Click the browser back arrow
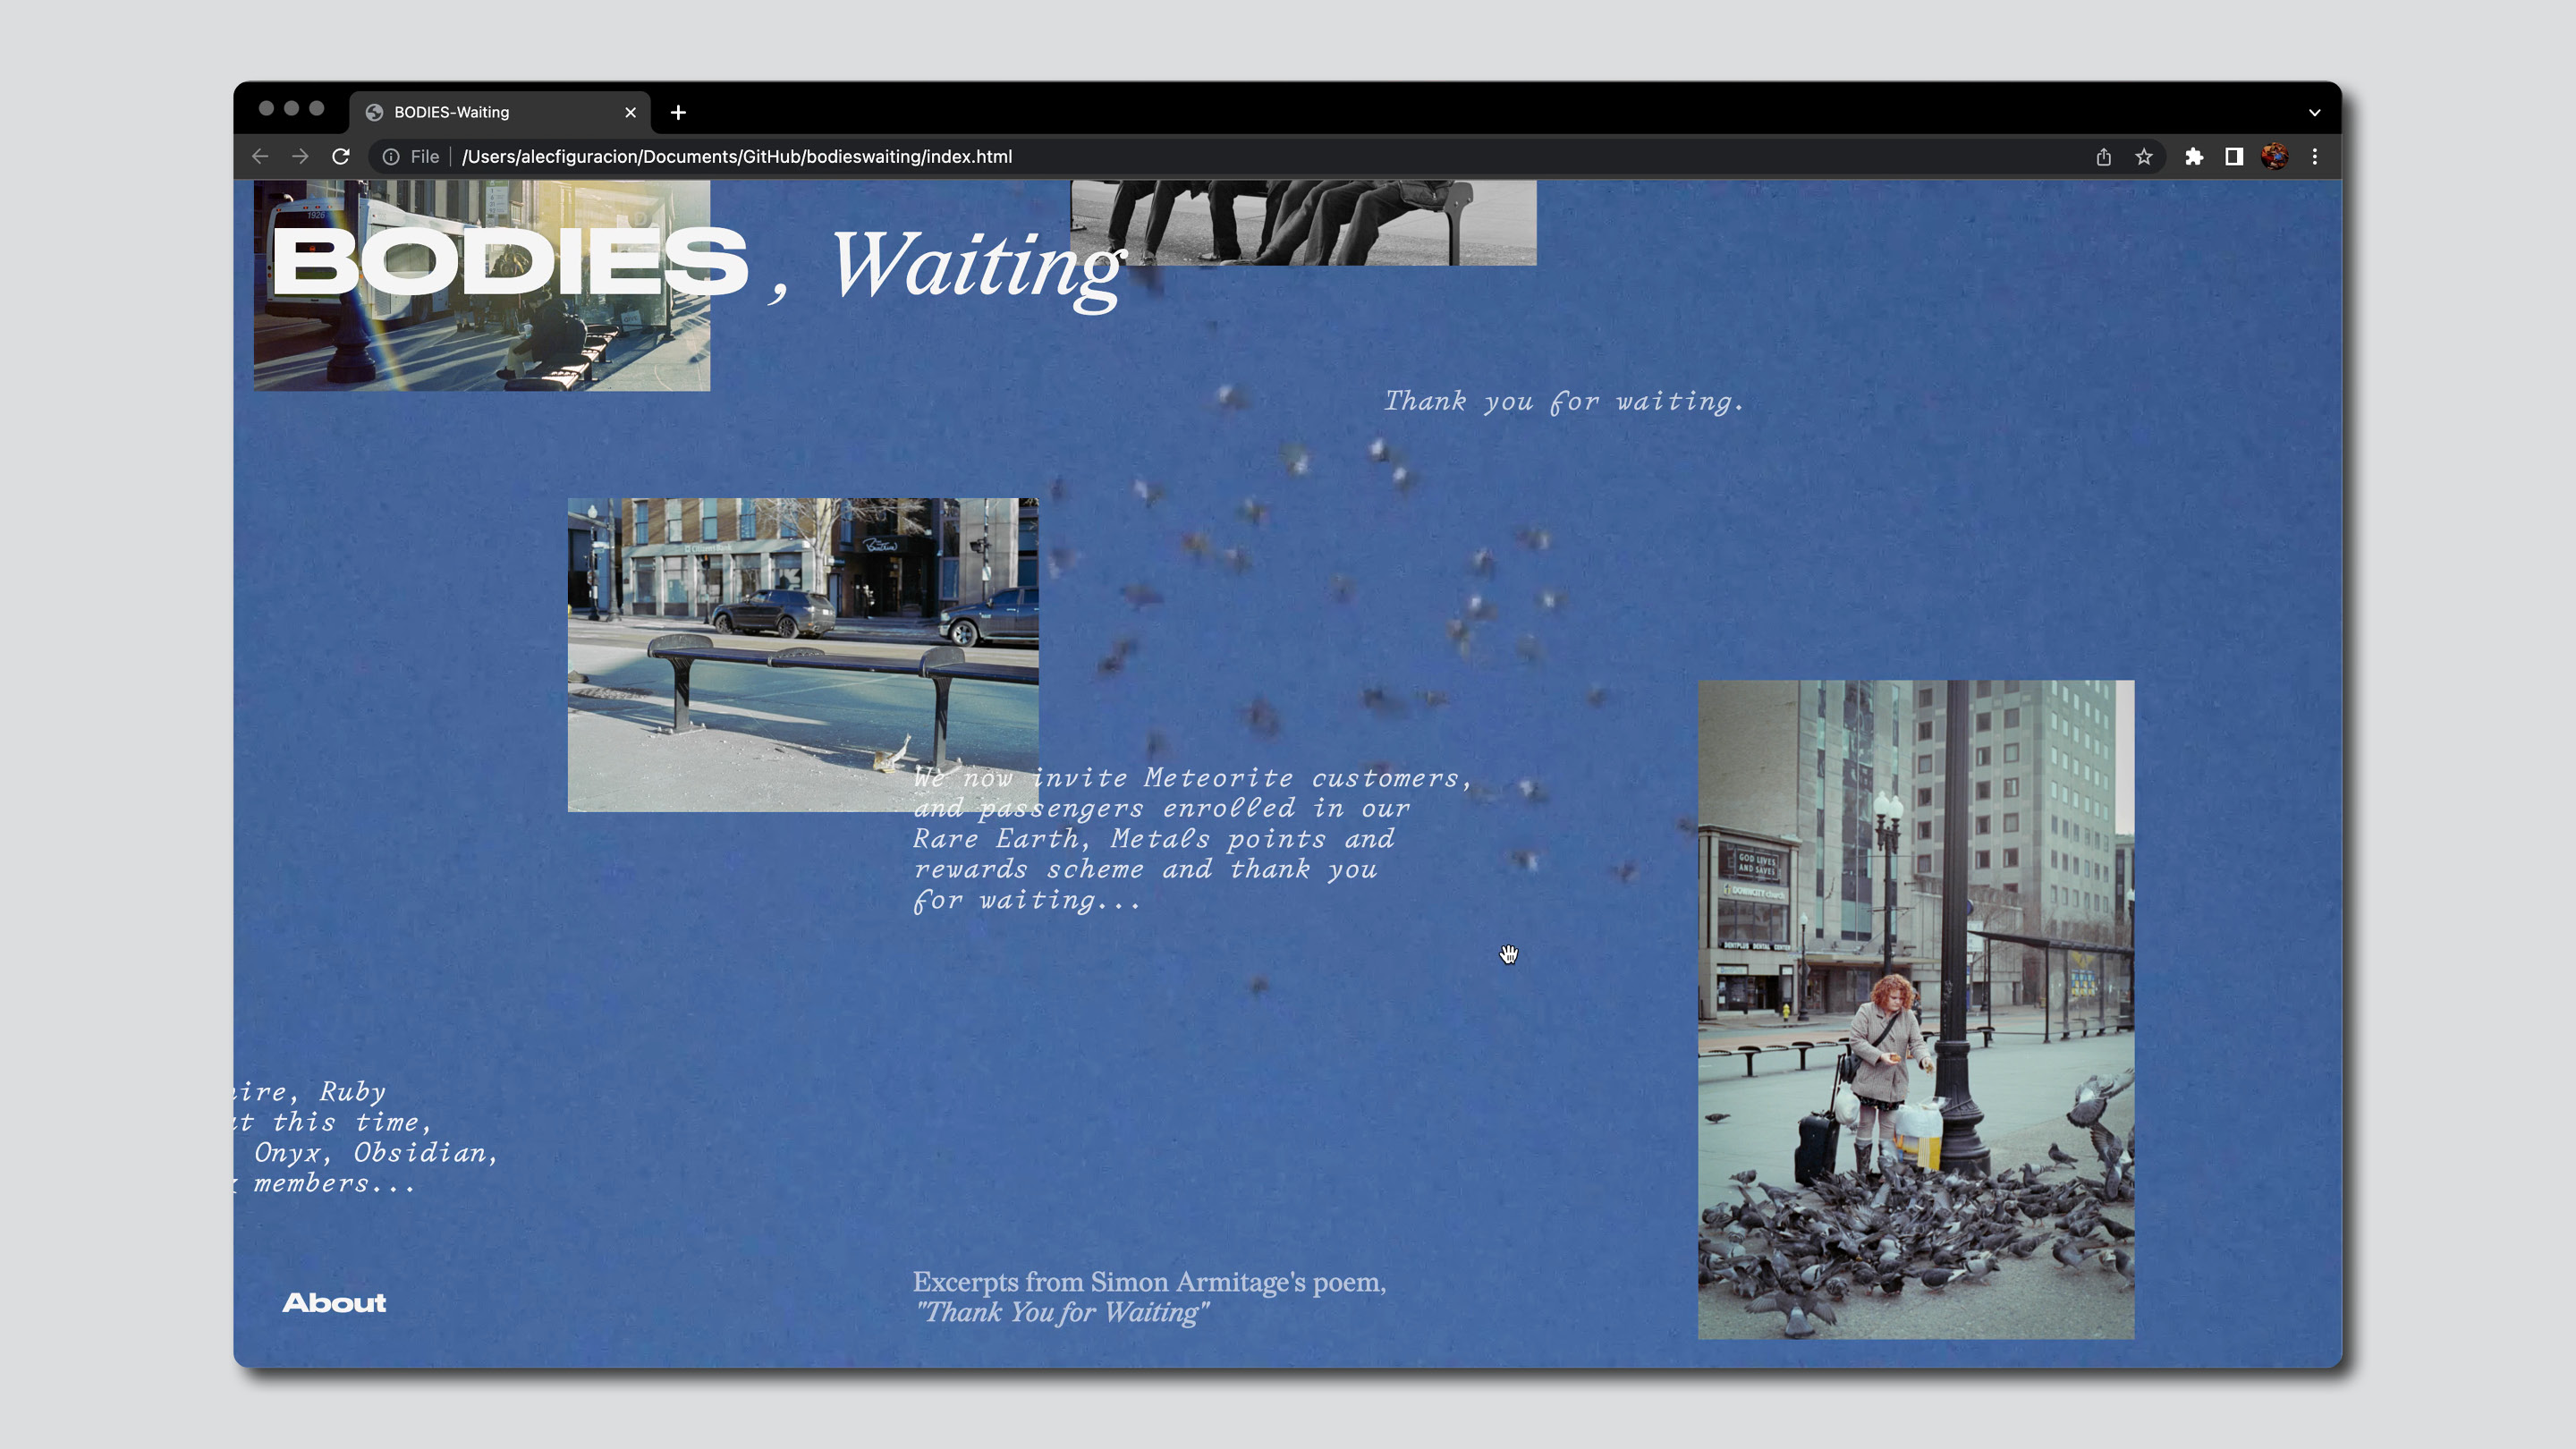Image resolution: width=2576 pixels, height=1449 pixels. pos(260,156)
